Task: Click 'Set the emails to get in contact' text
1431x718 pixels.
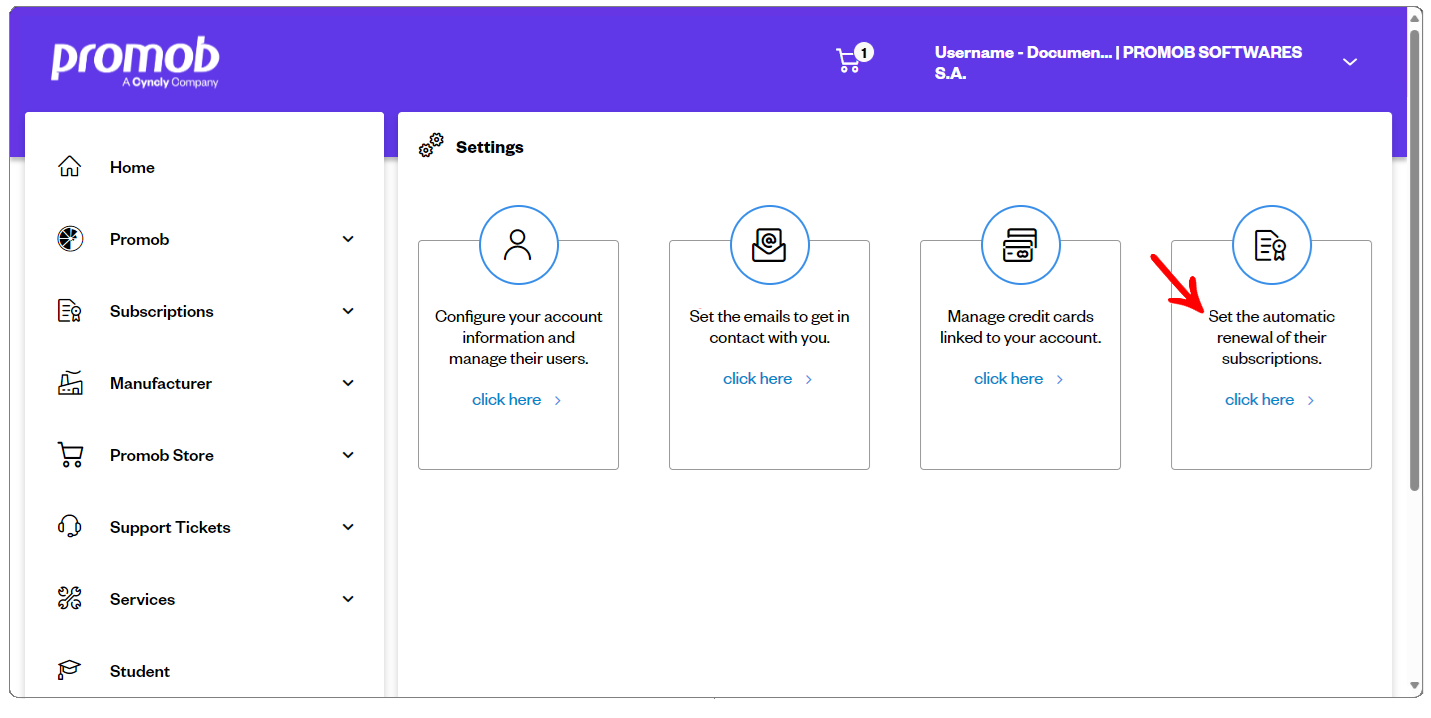Action: [769, 327]
